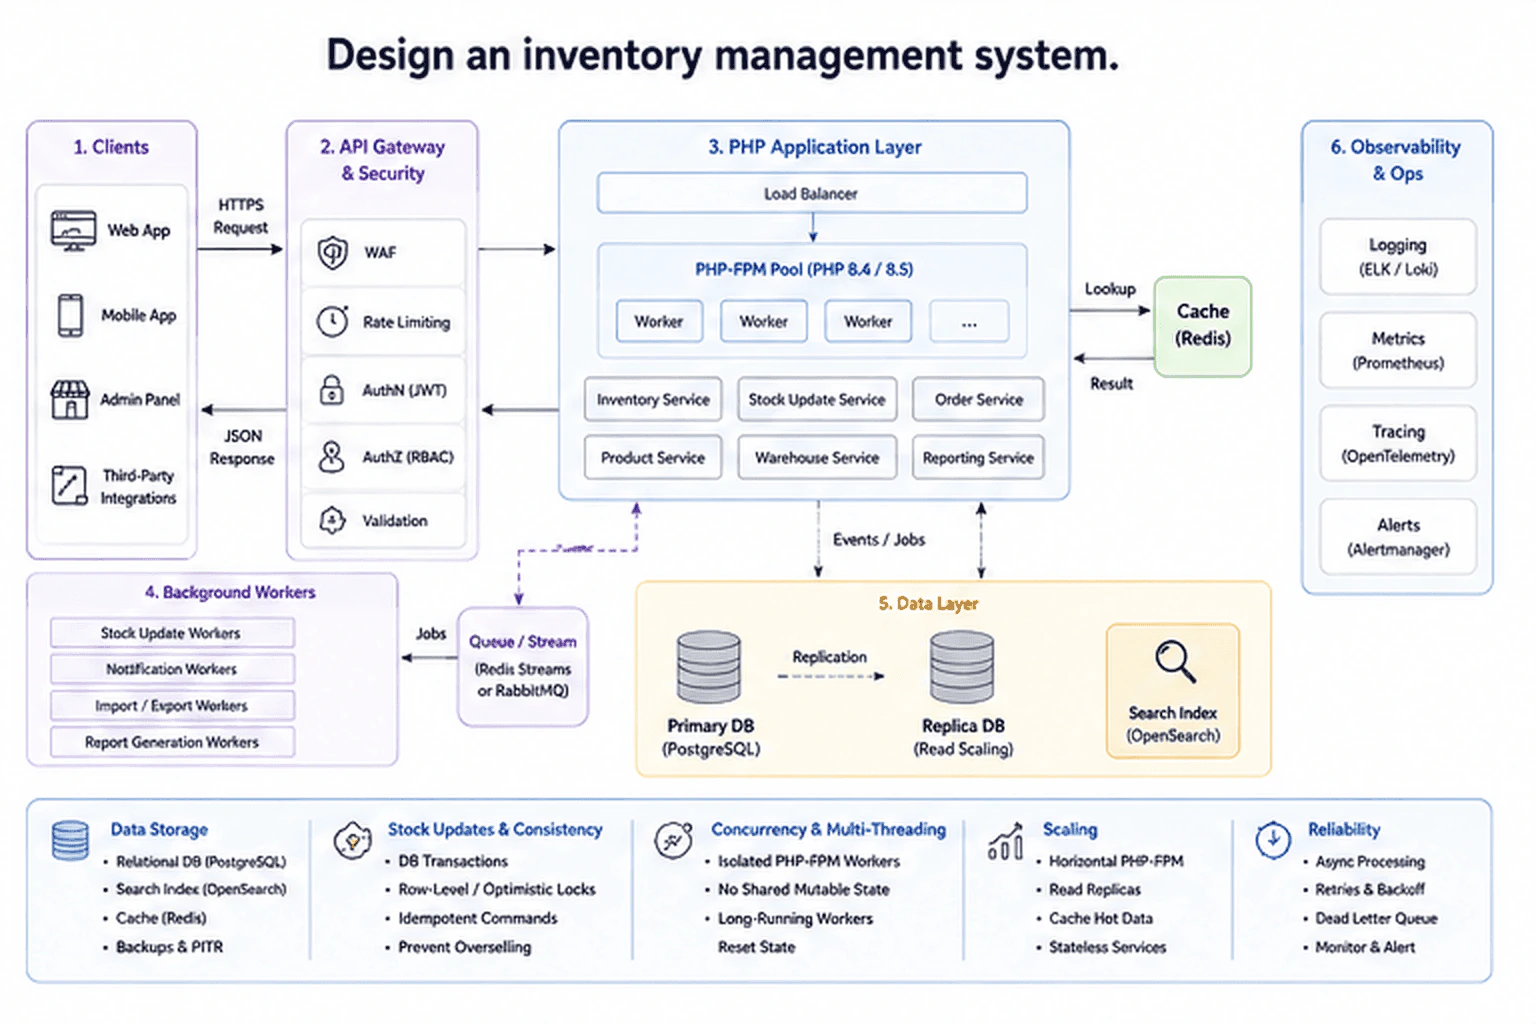Select the Logging (ELK / Loki) box

pos(1398,257)
